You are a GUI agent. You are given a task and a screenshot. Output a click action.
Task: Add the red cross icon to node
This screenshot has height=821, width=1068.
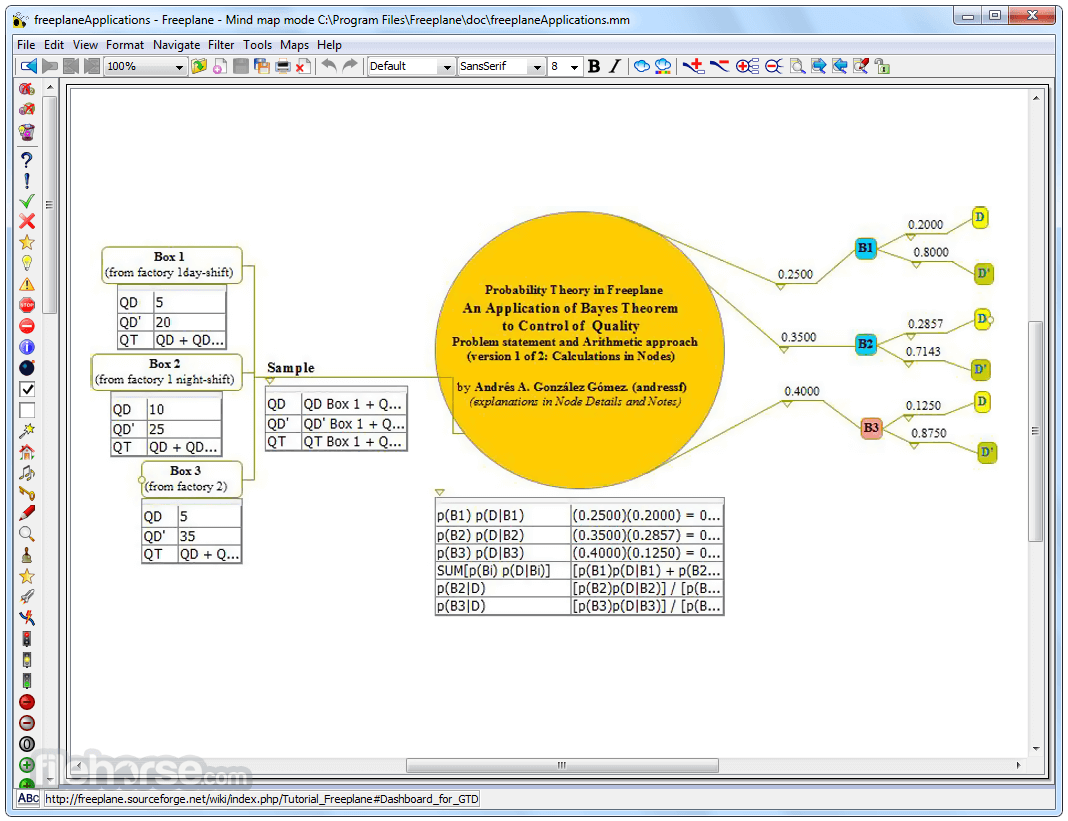click(x=27, y=221)
